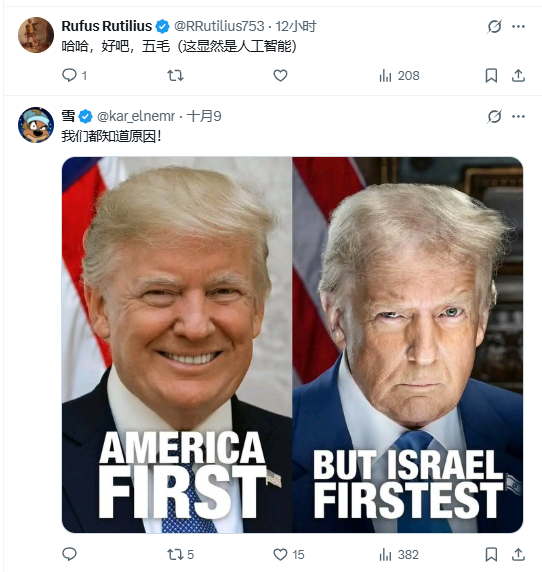Image resolution: width=542 pixels, height=572 pixels.
Task: Open the America First meme image
Action: click(292, 345)
